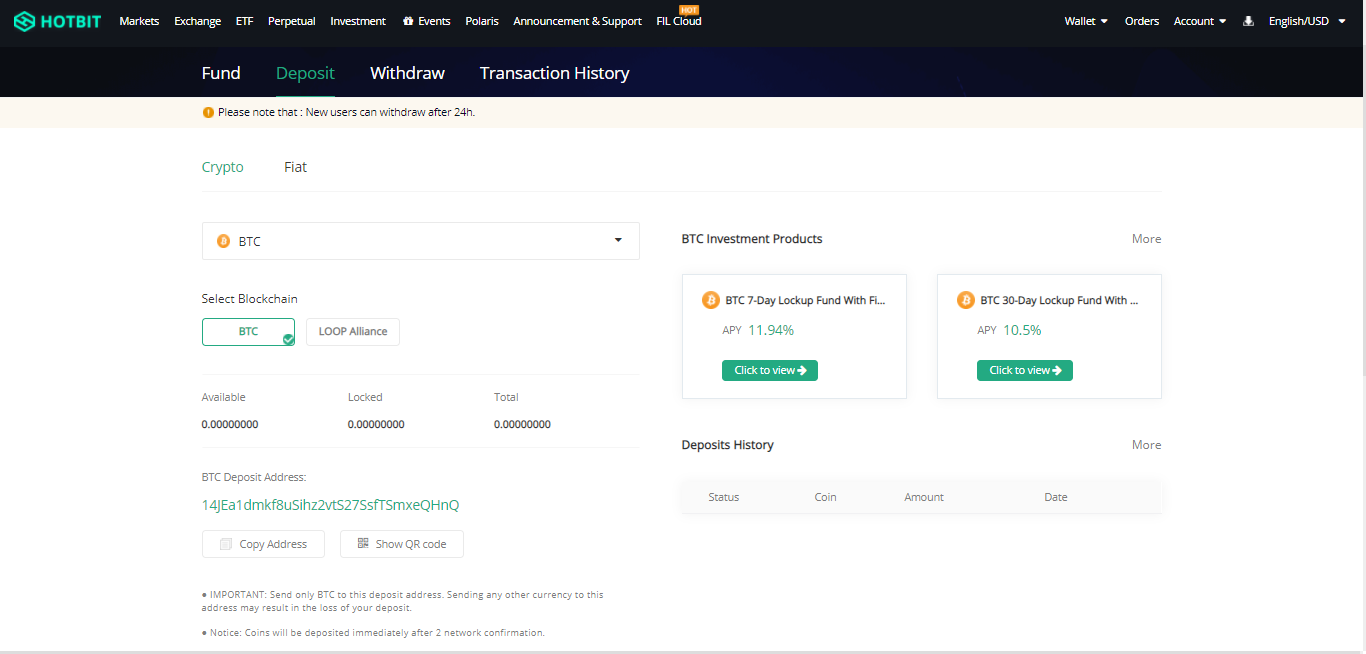Click the QR code icon
The image size is (1366, 654).
point(363,544)
